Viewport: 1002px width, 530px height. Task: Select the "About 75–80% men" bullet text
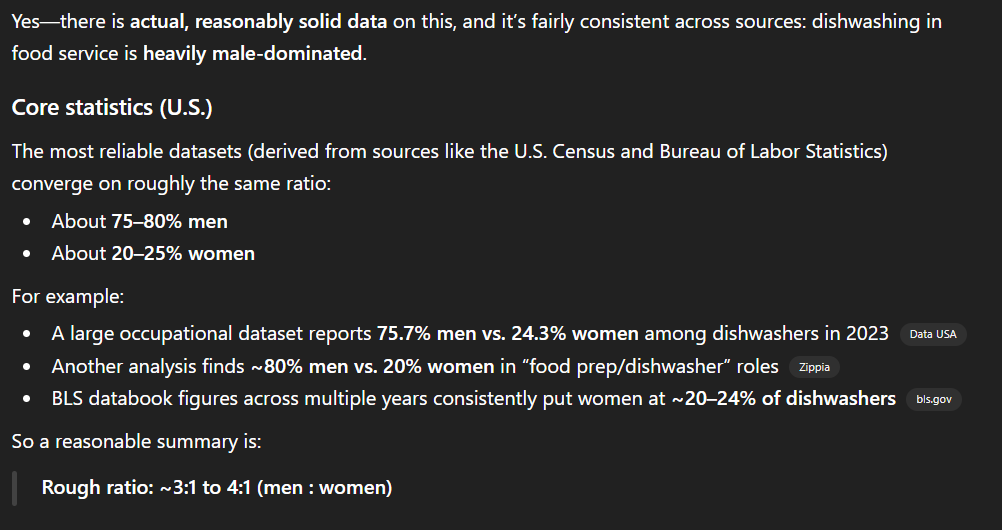click(139, 221)
